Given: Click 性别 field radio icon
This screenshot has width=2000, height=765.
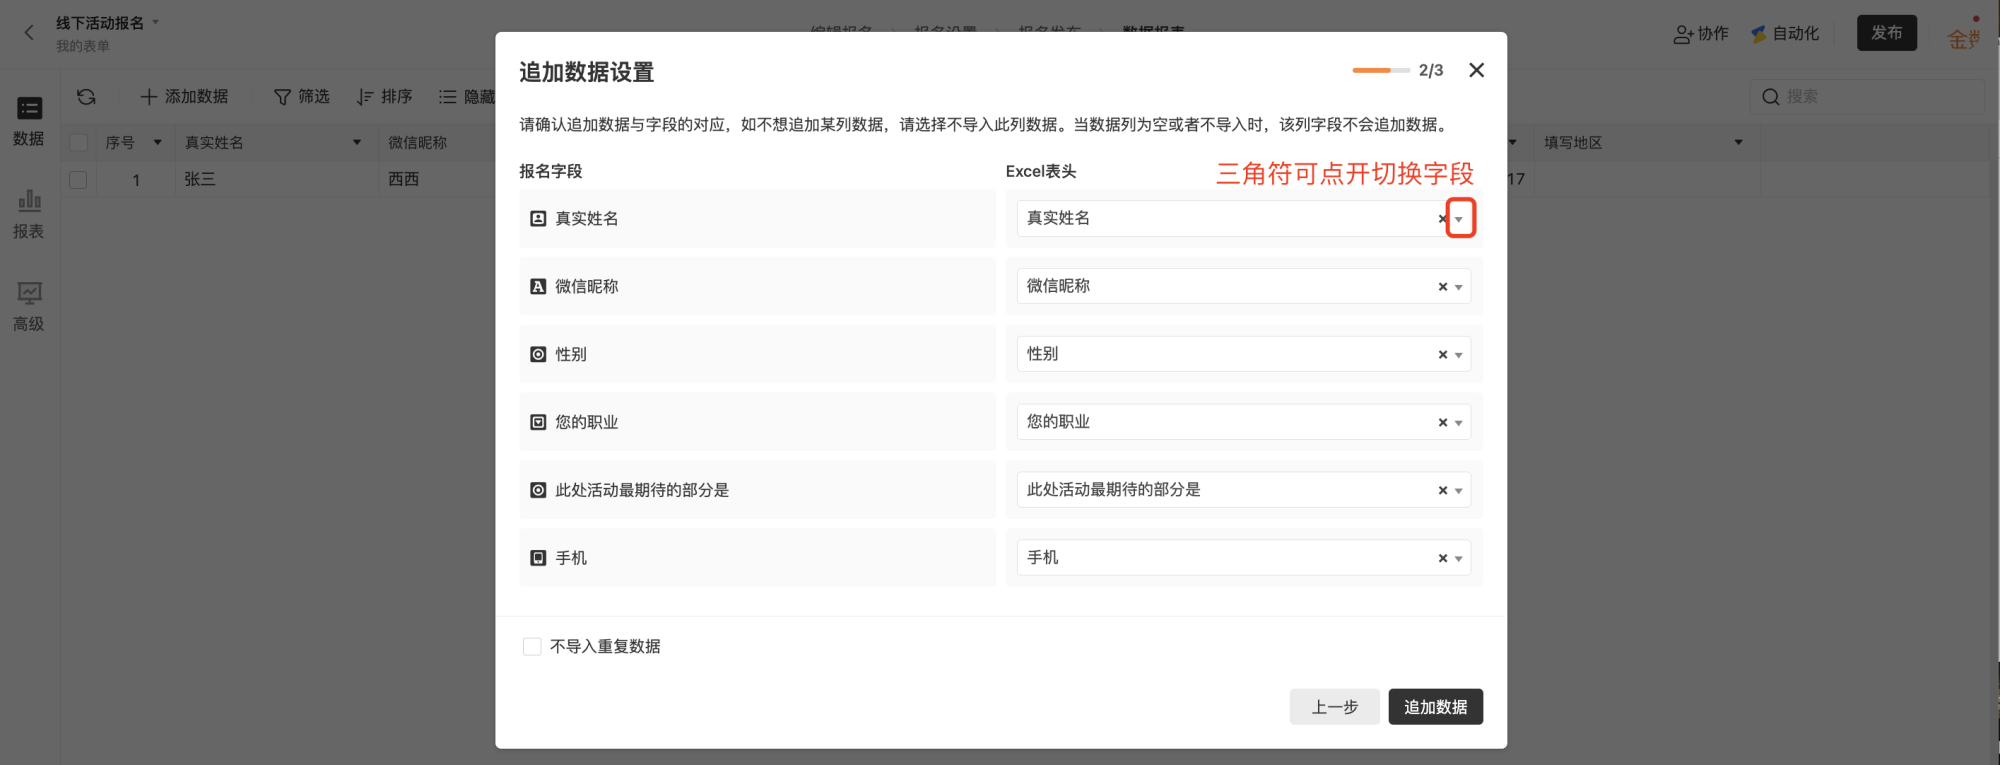Looking at the screenshot, I should (538, 354).
